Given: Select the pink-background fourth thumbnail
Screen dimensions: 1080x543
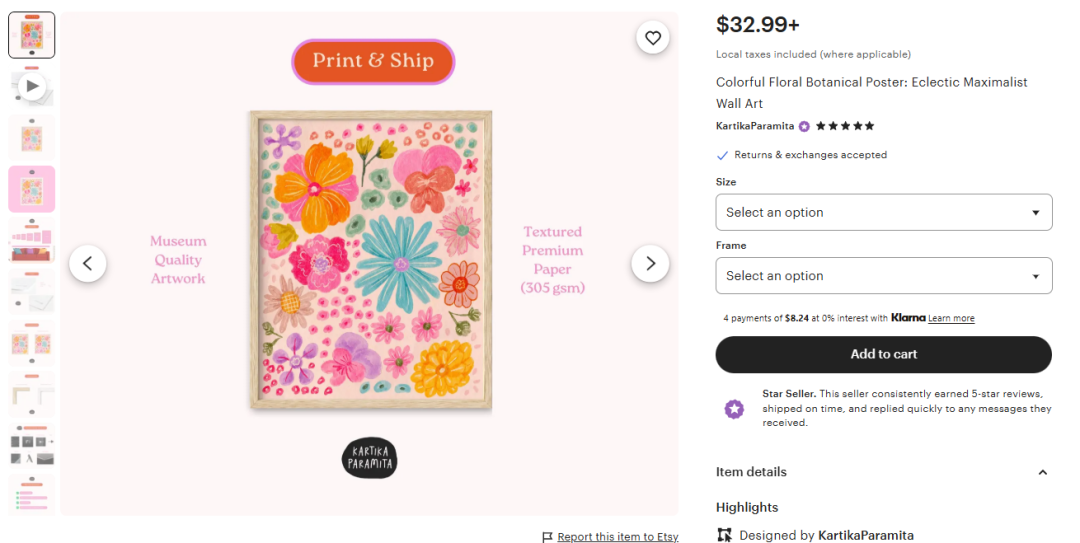Looking at the screenshot, I should click(32, 189).
